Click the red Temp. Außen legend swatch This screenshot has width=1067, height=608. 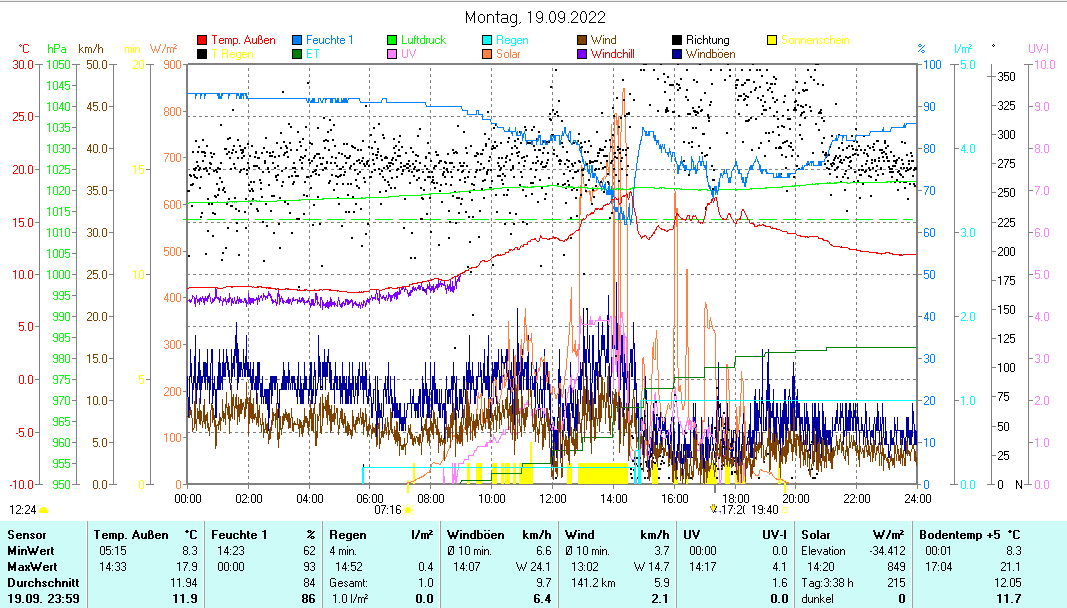(203, 40)
